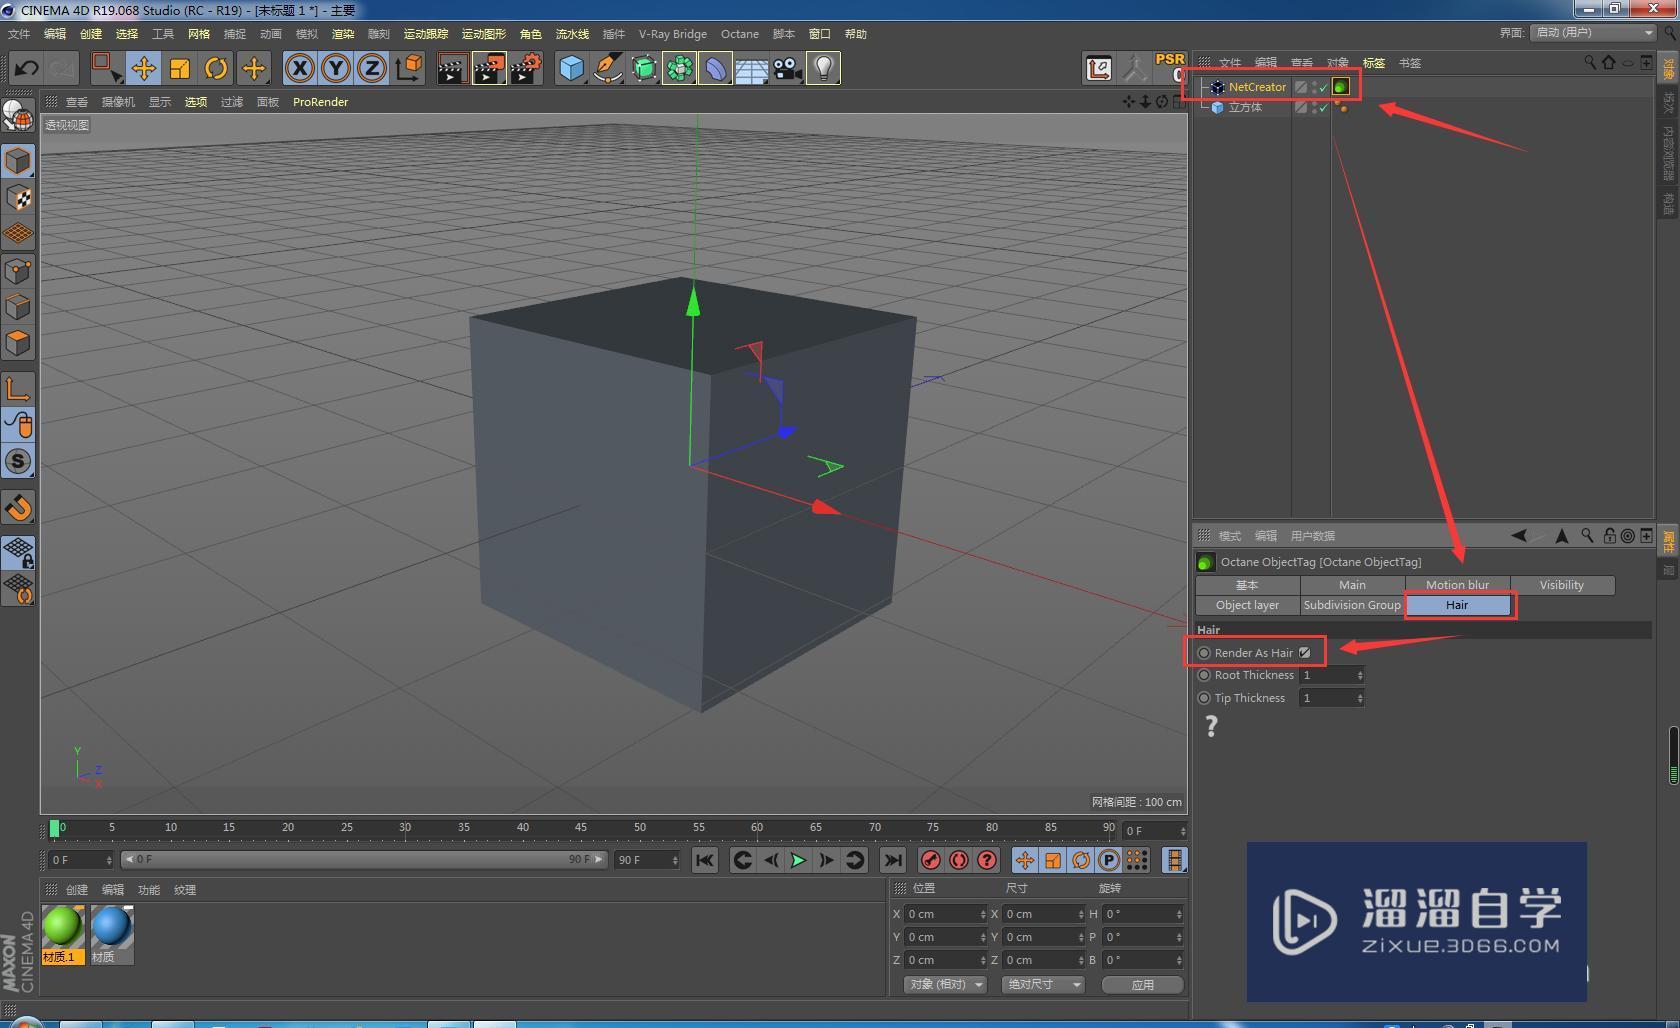
Task: Open the interface layout dropdown
Action: coord(1593,33)
